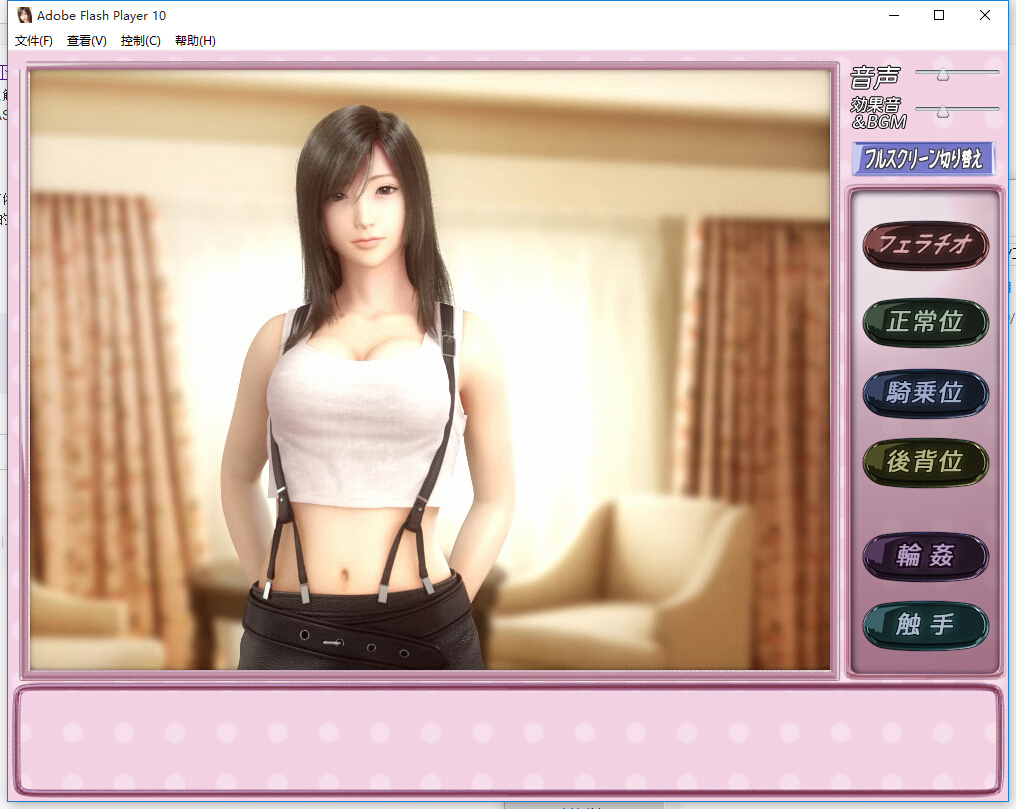Open the 查看(V) menu
This screenshot has width=1016, height=809.
click(x=87, y=41)
